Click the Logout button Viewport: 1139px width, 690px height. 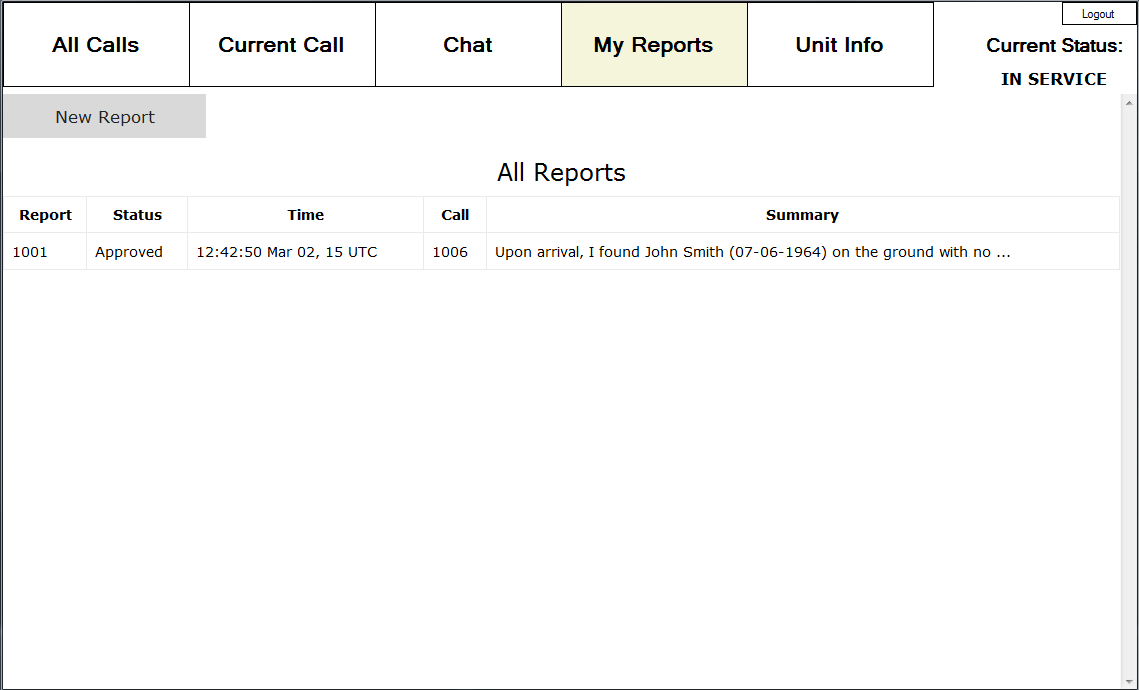click(1098, 14)
